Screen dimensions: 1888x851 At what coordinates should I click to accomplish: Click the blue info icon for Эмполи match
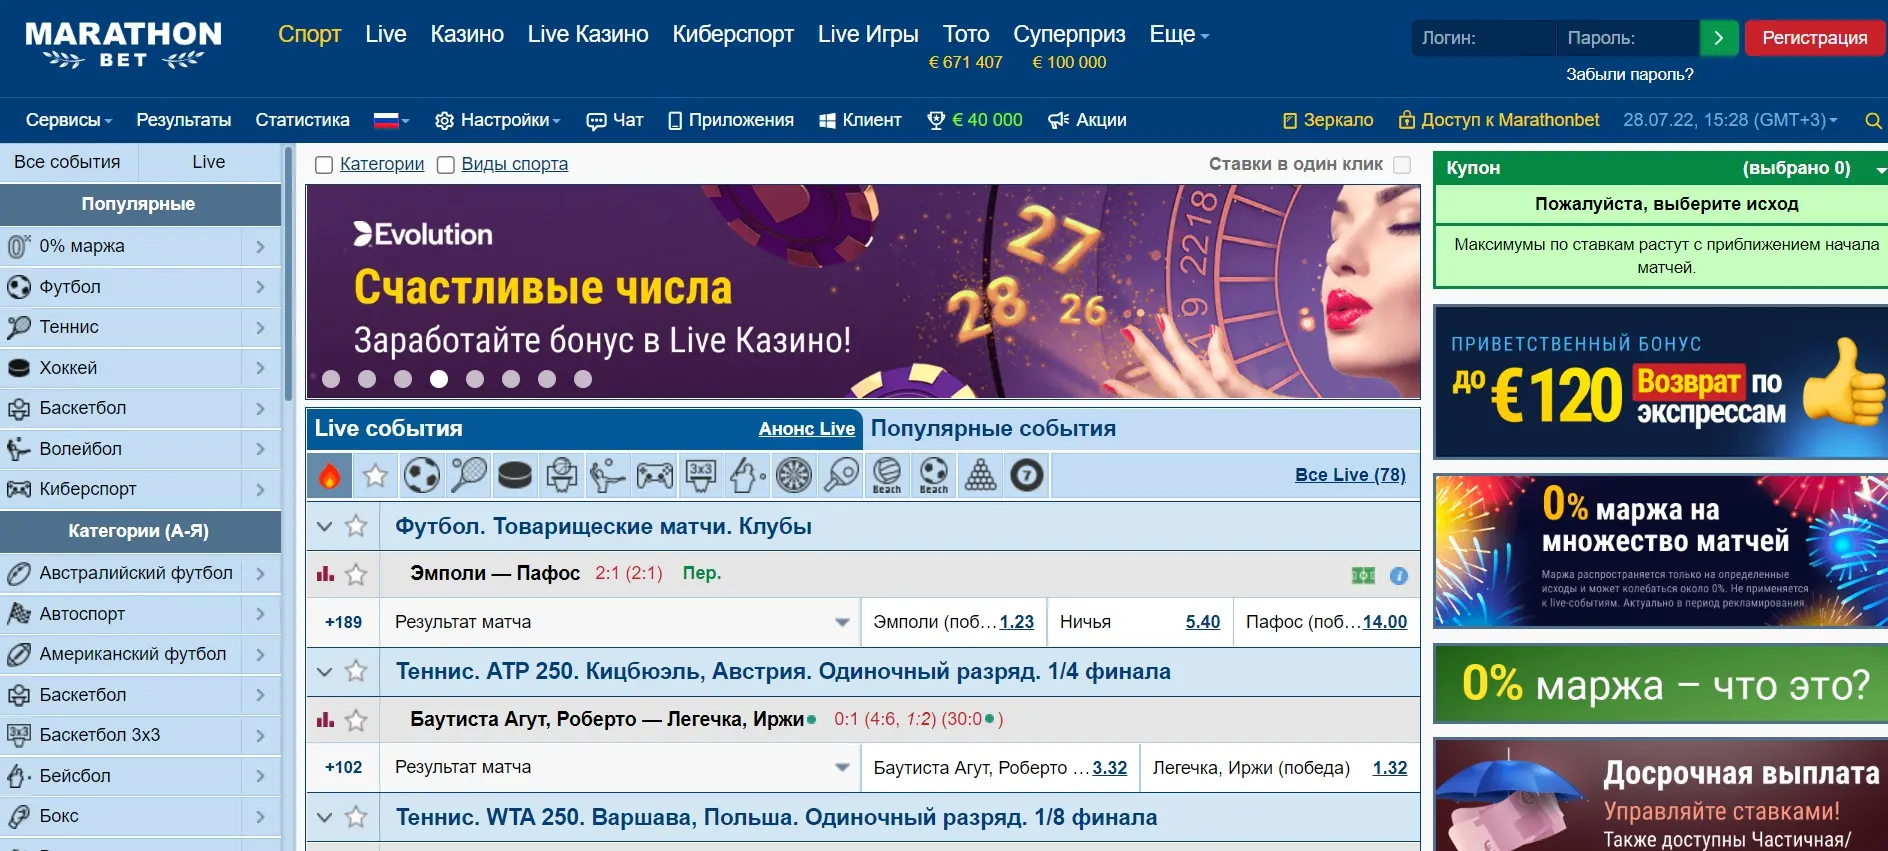1398,576
